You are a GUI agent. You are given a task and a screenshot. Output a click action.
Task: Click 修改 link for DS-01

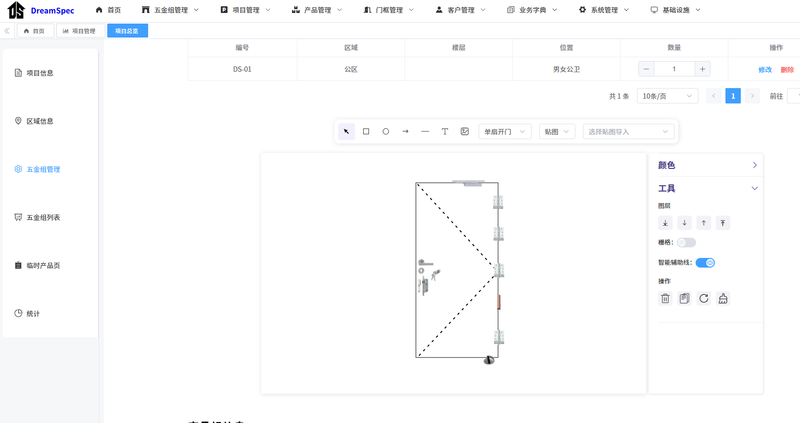(x=765, y=69)
